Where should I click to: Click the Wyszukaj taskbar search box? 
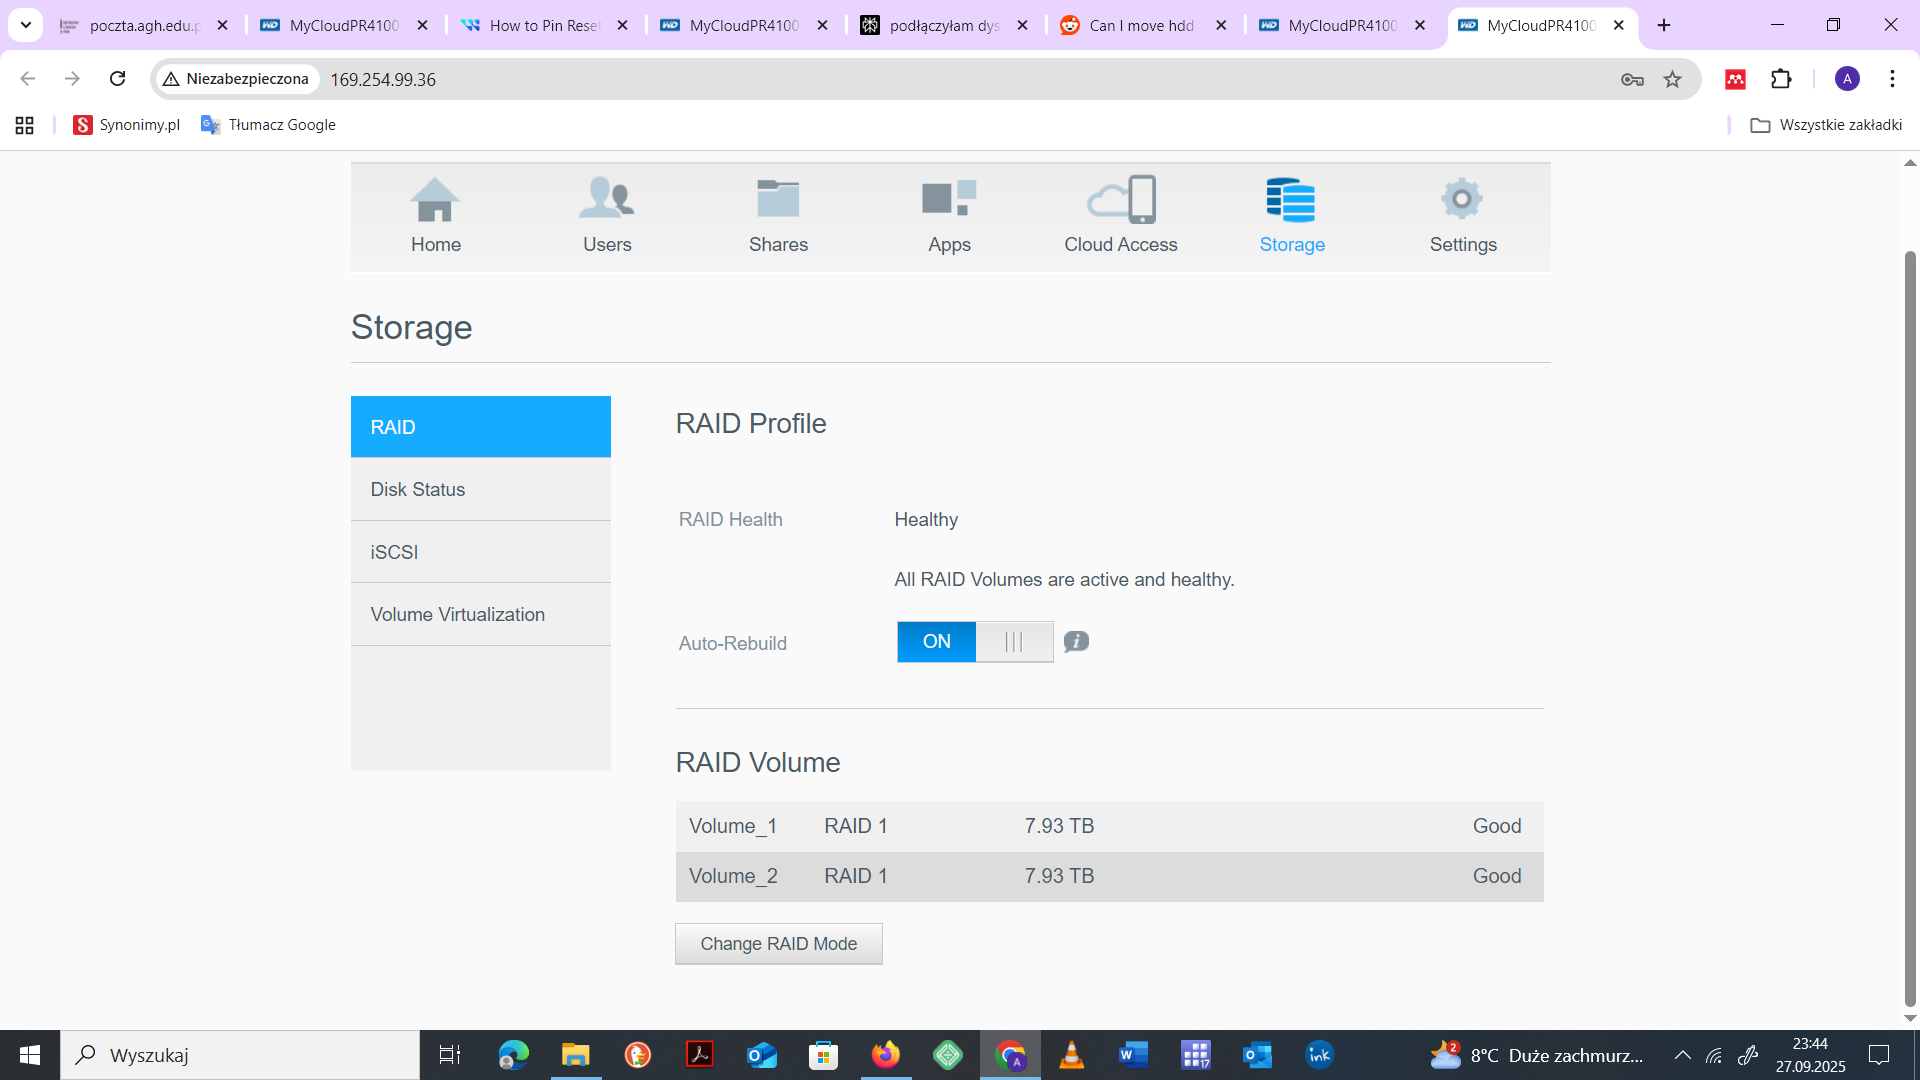(x=240, y=1055)
